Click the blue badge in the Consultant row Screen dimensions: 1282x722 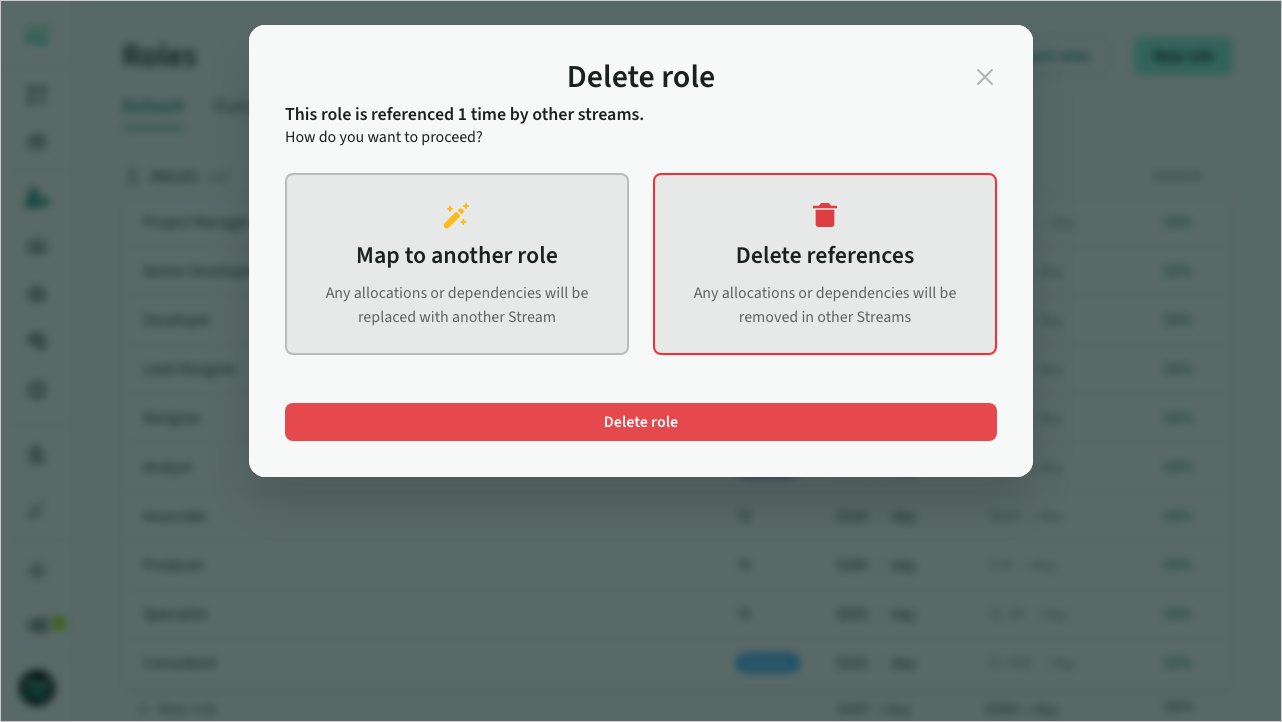pyautogui.click(x=767, y=663)
